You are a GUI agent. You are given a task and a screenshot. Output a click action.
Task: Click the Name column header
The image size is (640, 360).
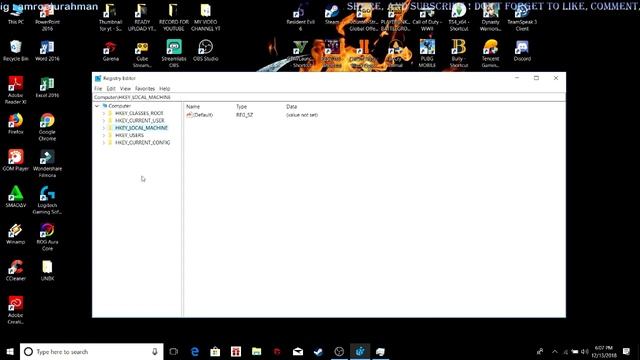pos(193,107)
